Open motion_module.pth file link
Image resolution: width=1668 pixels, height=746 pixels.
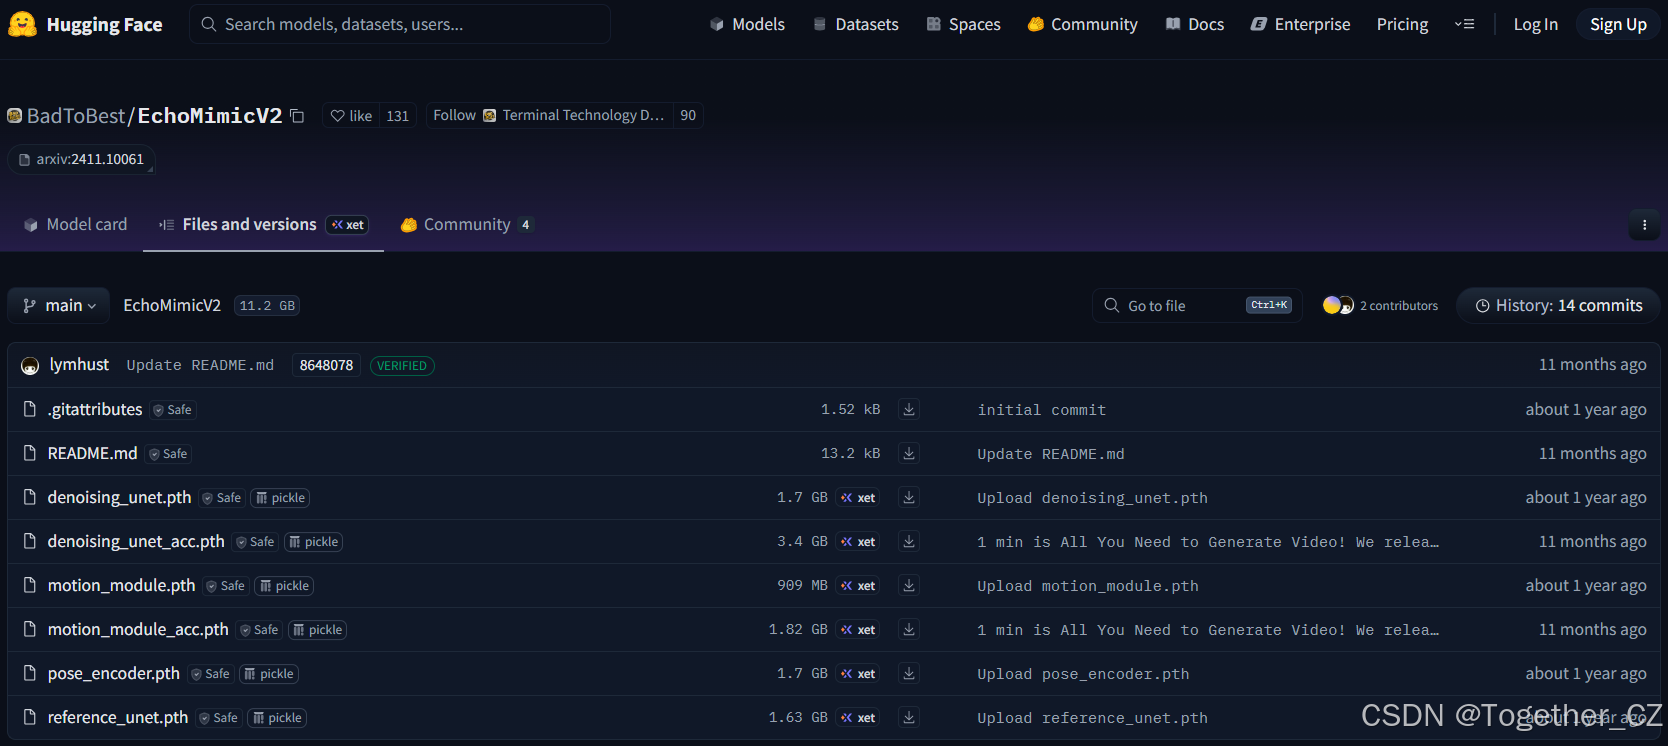pos(121,586)
